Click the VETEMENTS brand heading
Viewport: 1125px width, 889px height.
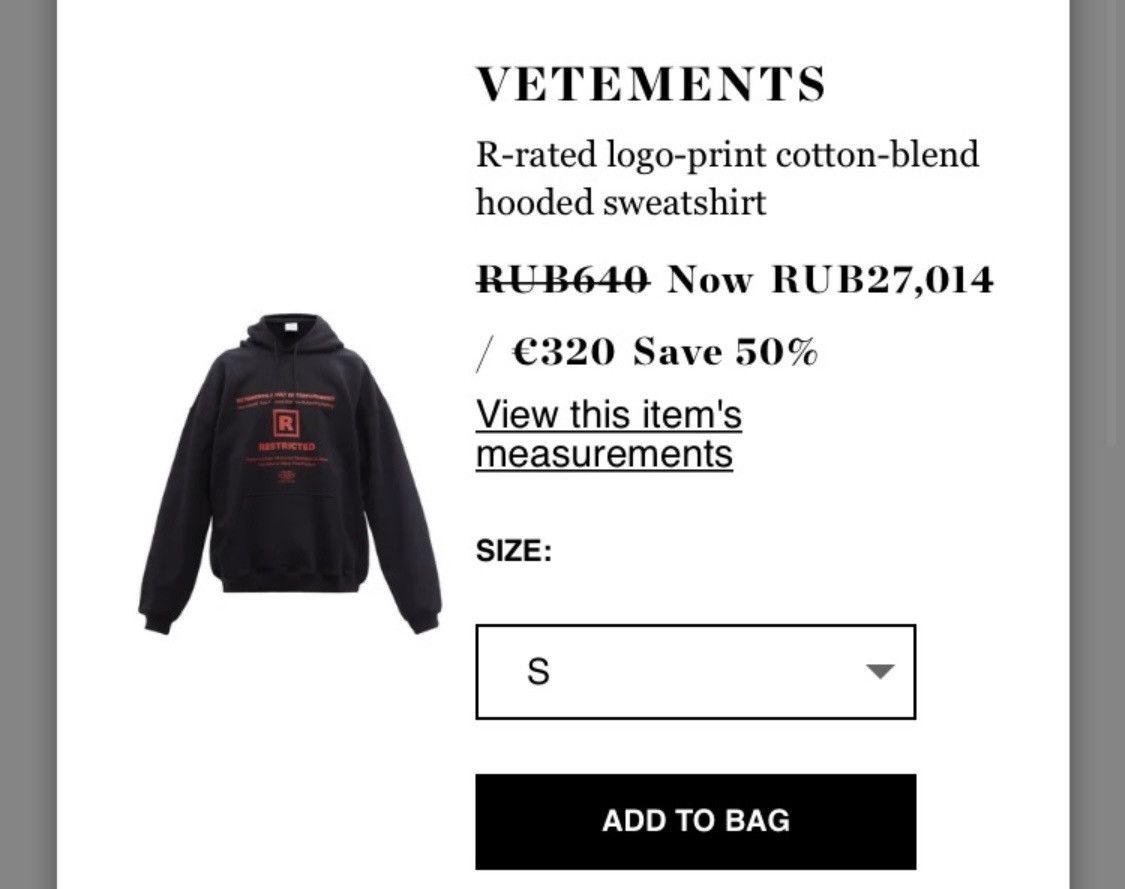tap(651, 84)
